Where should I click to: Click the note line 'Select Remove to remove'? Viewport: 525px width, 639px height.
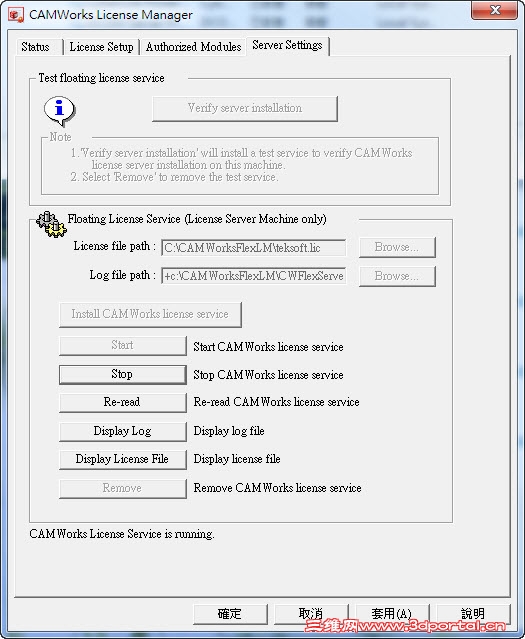(x=174, y=177)
